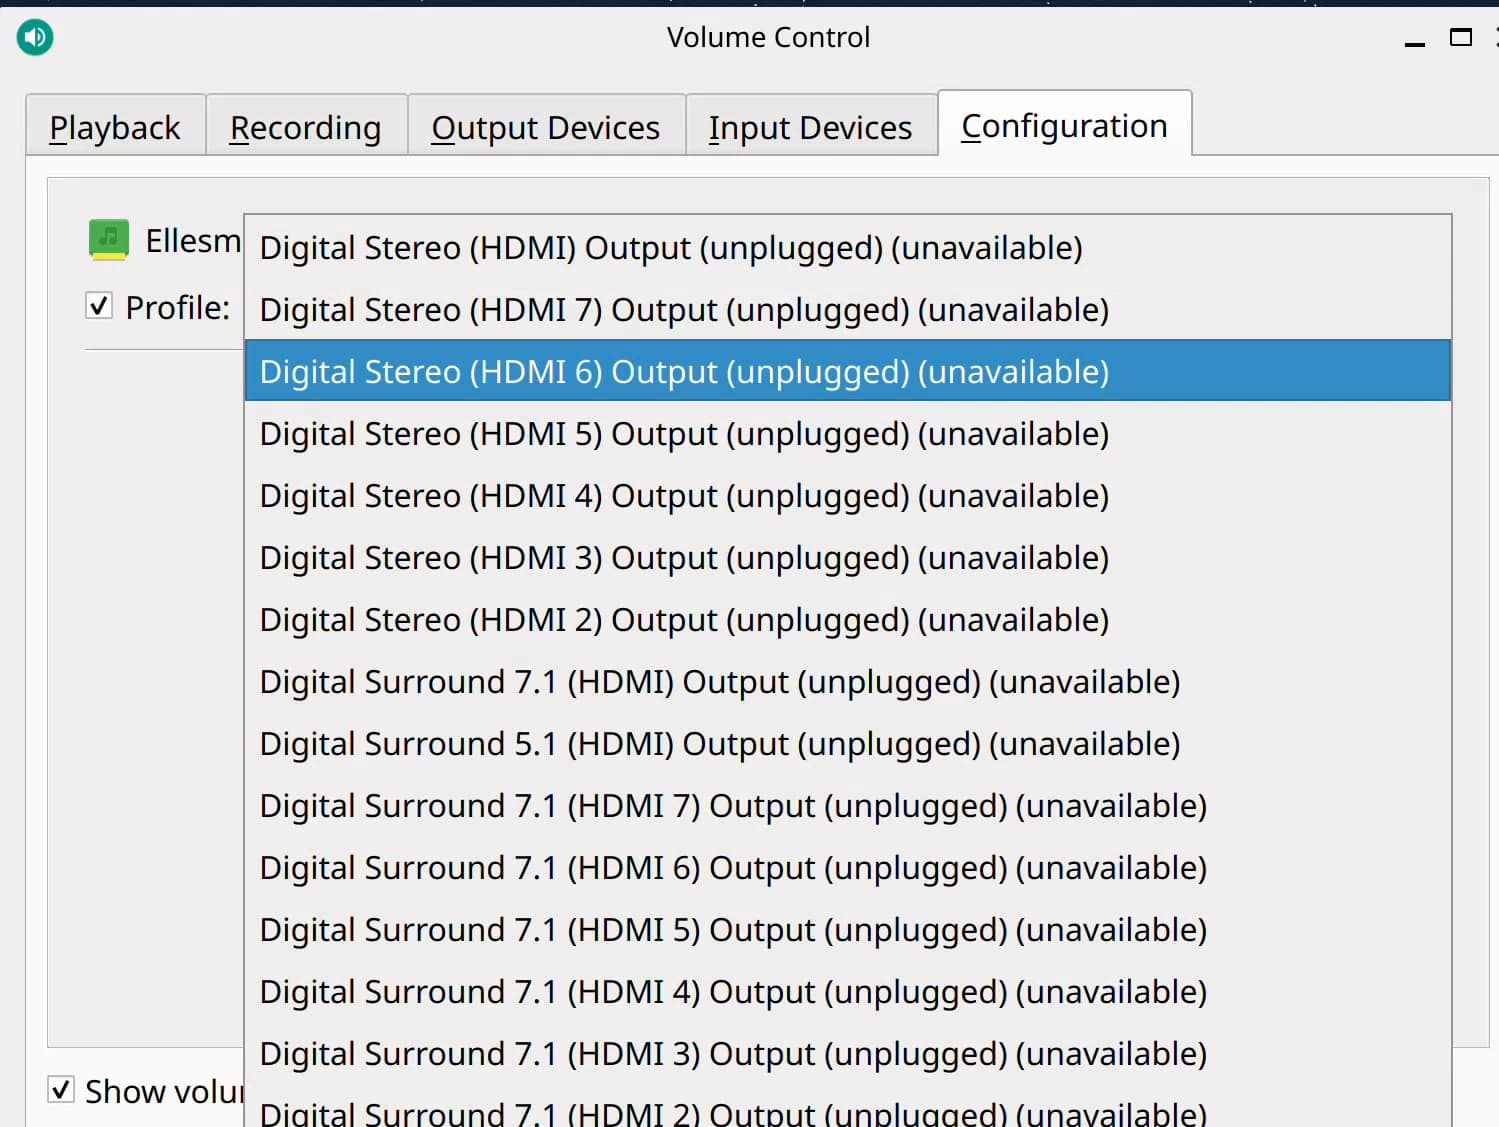Maximize the Volume Control window
Image resolution: width=1499 pixels, height=1127 pixels.
tap(1460, 38)
